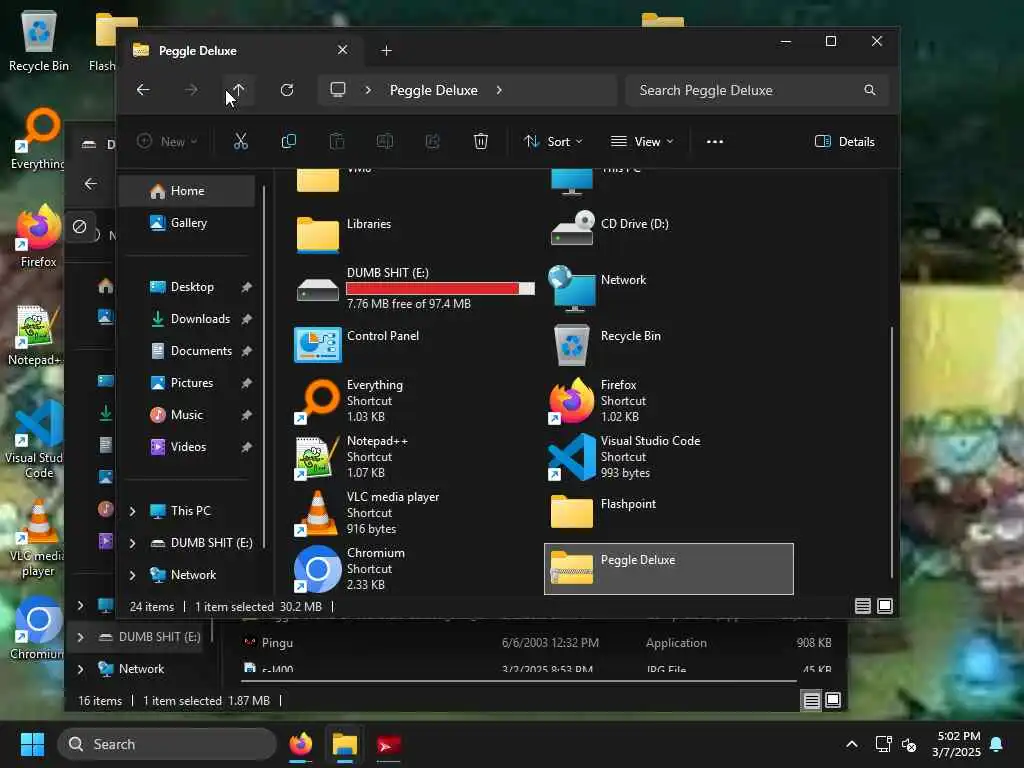Viewport: 1024px width, 768px height.
Task: Click the taskbar Search box
Action: [x=167, y=744]
